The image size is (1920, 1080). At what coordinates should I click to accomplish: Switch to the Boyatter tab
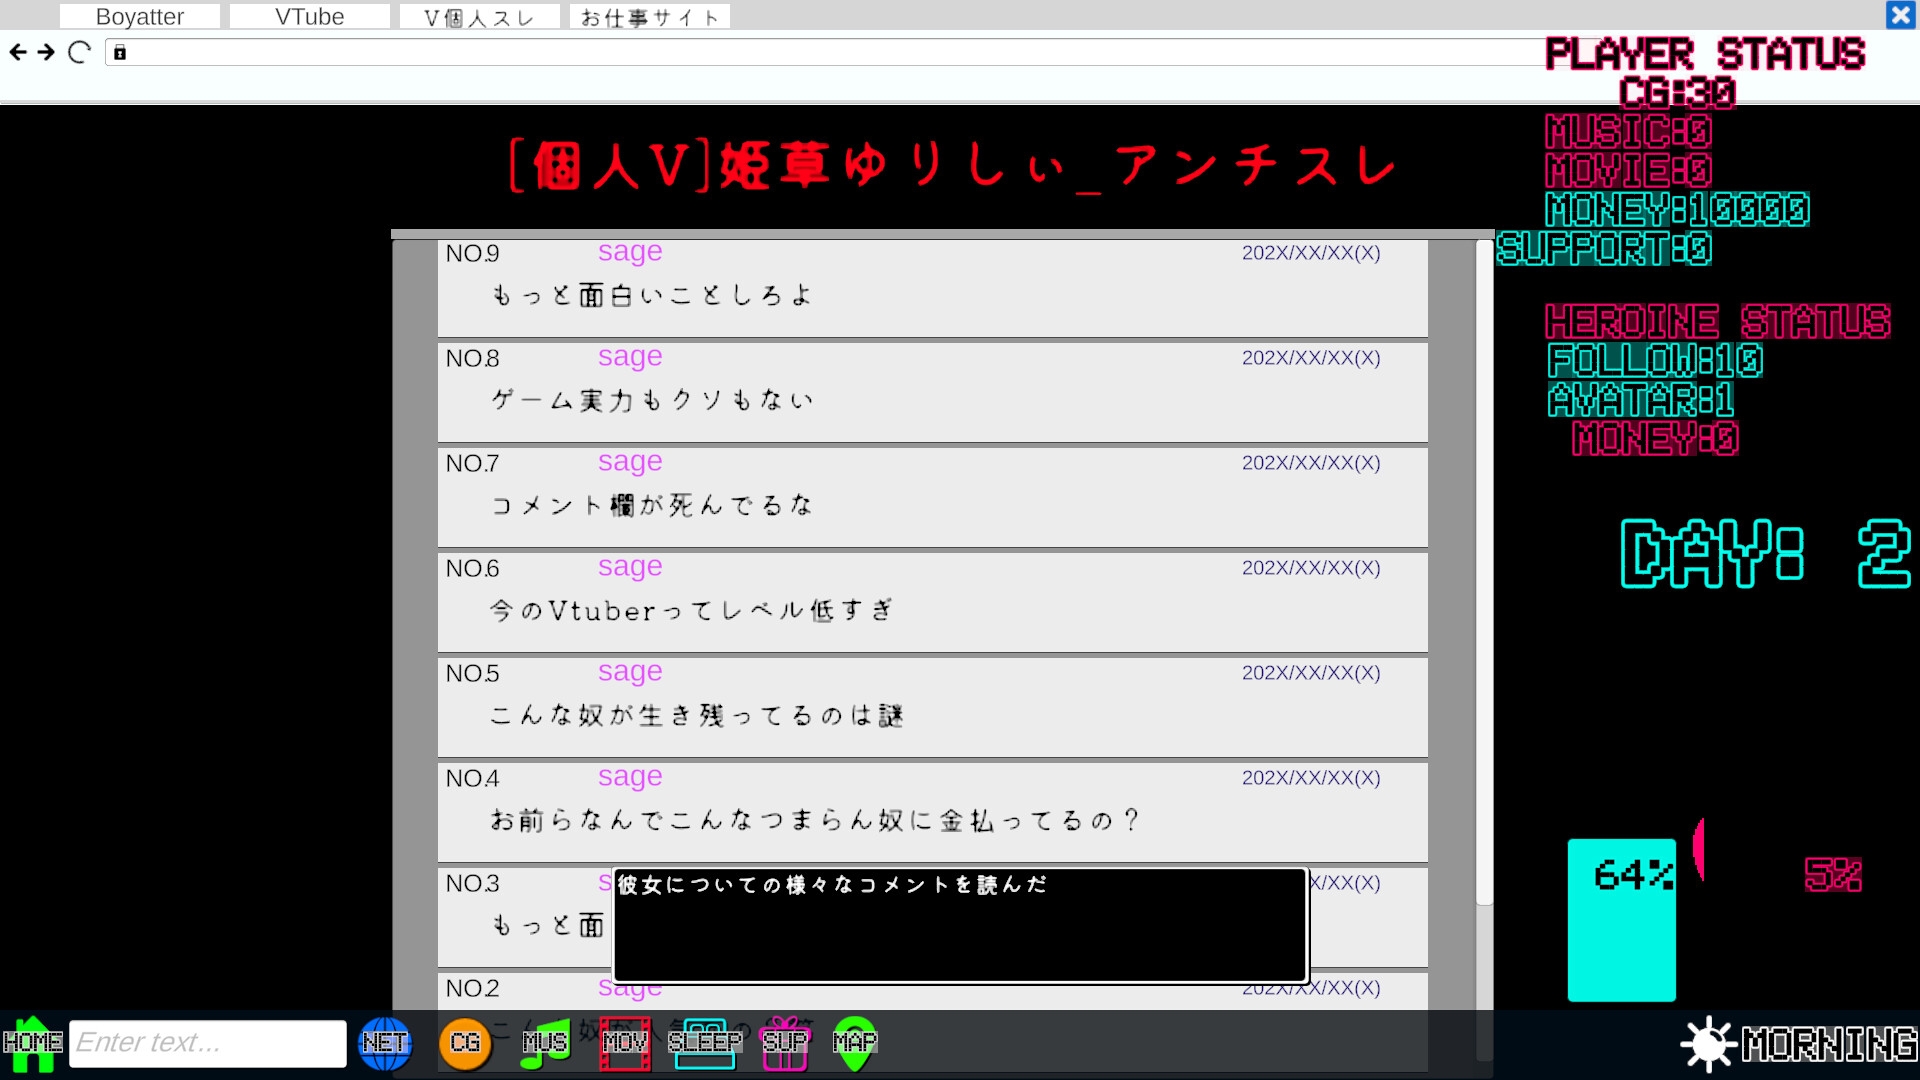click(139, 15)
